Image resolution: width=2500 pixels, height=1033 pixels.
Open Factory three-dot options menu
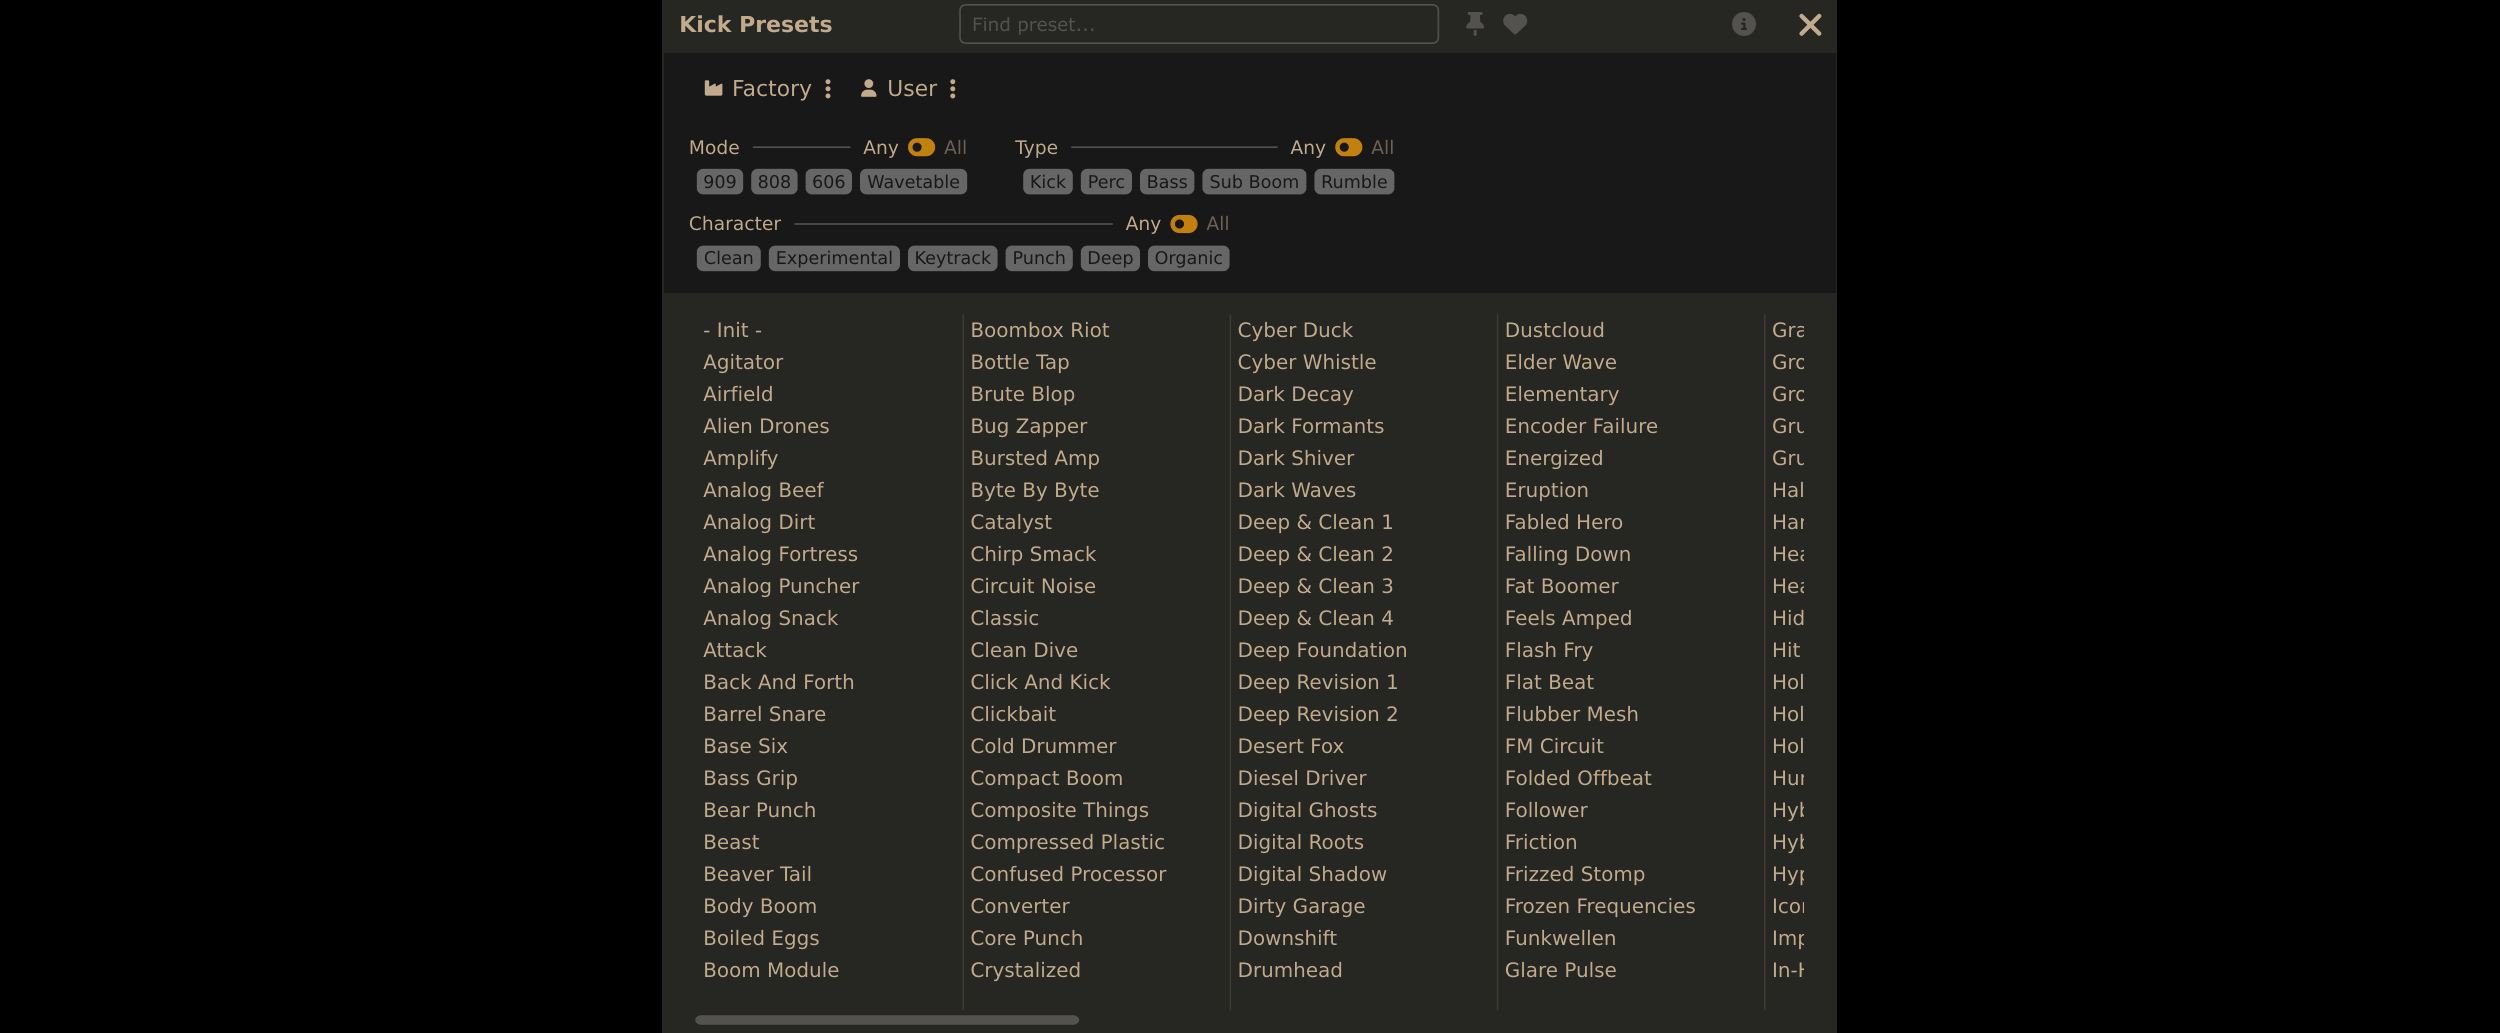pos(828,89)
